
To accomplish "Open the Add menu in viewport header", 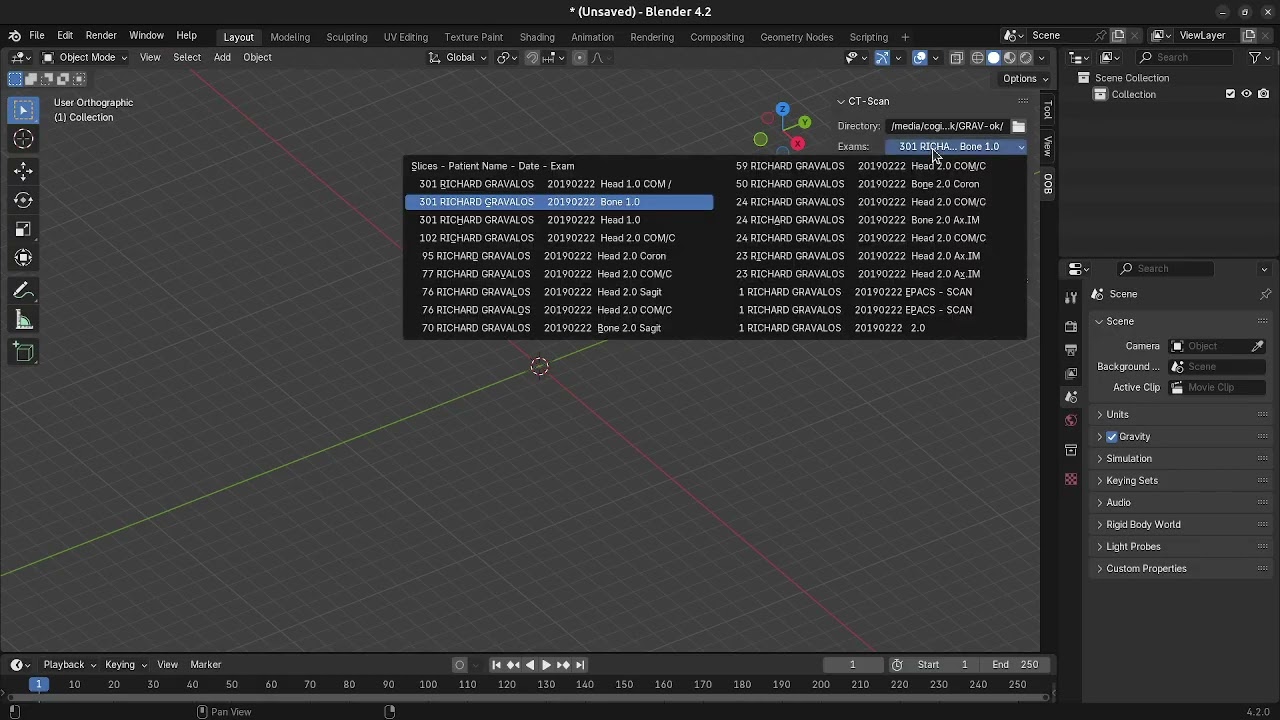I will (x=222, y=57).
